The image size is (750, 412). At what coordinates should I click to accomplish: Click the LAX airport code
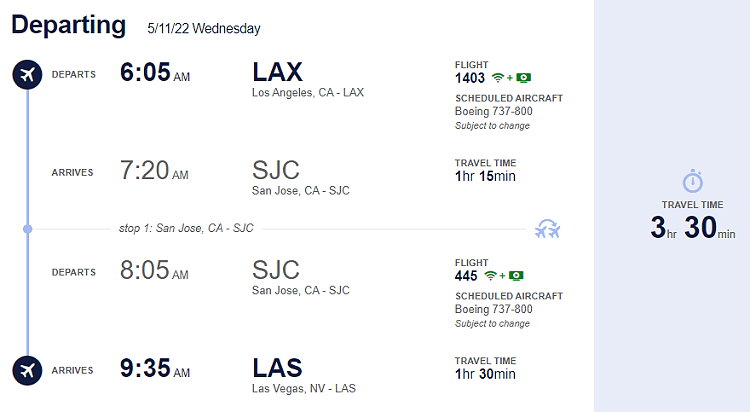[277, 72]
